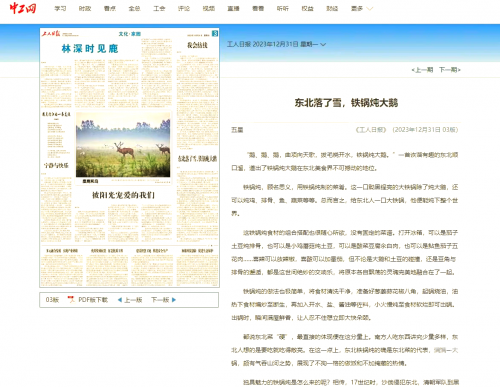
Task: Click the 工人日报 masthead on newspaper page
Action: tap(51, 33)
